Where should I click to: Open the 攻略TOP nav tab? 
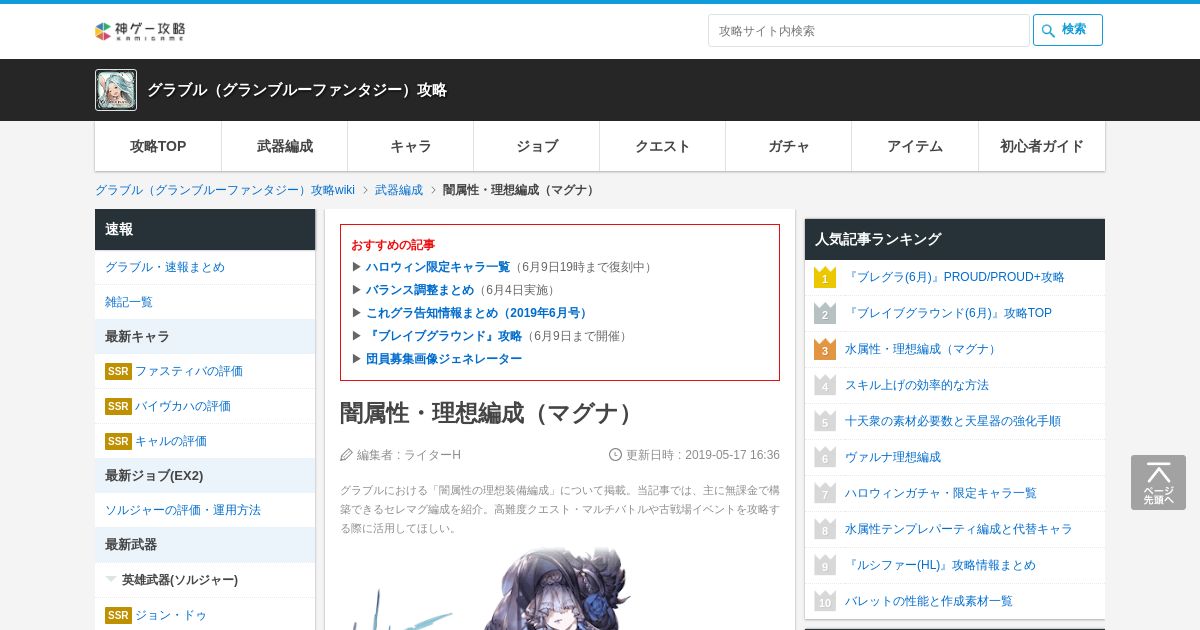[x=158, y=146]
